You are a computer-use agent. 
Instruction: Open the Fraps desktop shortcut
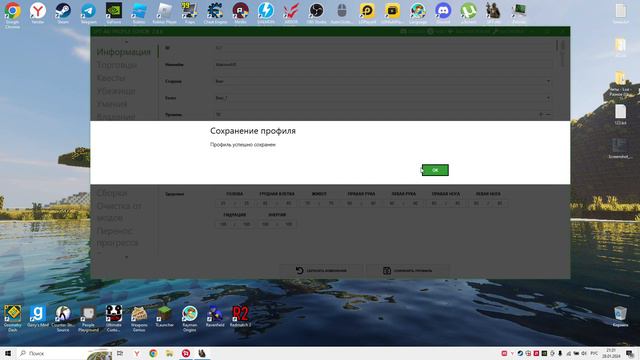coord(189,13)
